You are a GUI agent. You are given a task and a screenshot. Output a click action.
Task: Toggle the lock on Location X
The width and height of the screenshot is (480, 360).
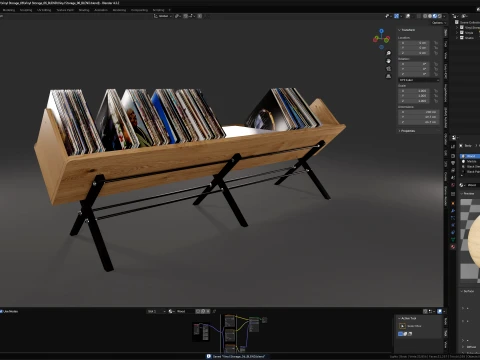pyautogui.click(x=436, y=43)
